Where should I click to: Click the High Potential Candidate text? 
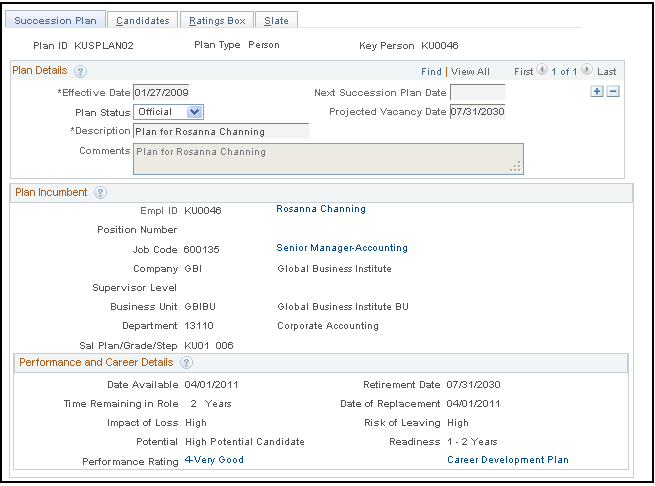click(x=245, y=442)
